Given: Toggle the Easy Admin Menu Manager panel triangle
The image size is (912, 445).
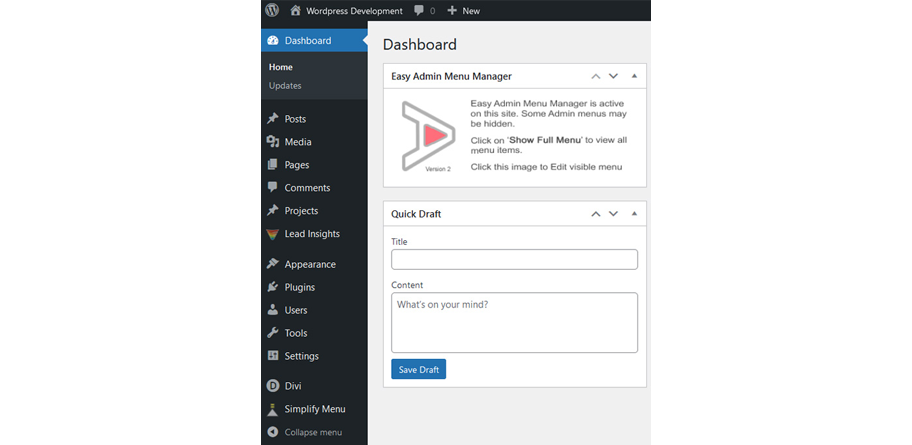Looking at the screenshot, I should [635, 76].
